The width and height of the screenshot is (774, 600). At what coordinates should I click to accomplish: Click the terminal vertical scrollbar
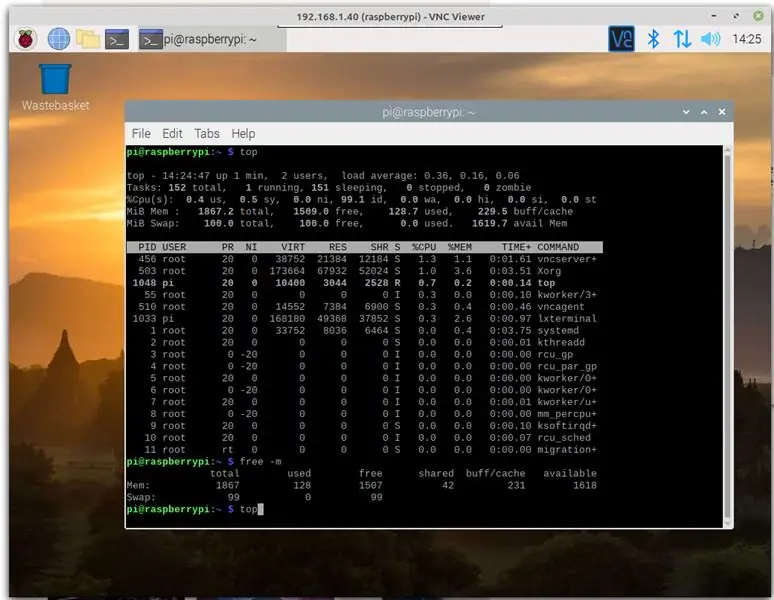727,336
